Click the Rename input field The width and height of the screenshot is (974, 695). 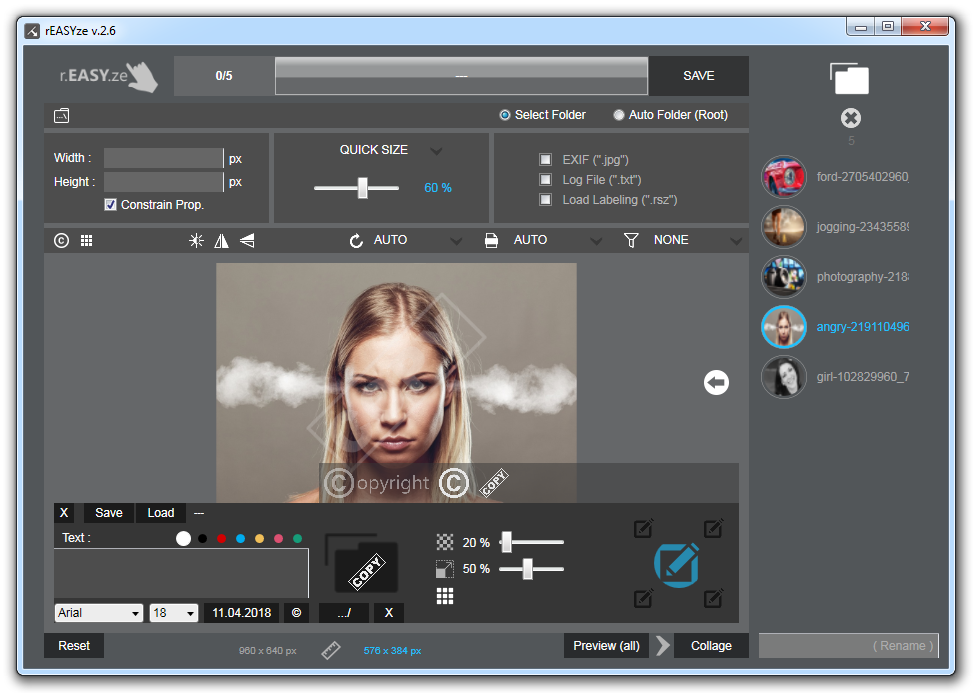(x=849, y=646)
